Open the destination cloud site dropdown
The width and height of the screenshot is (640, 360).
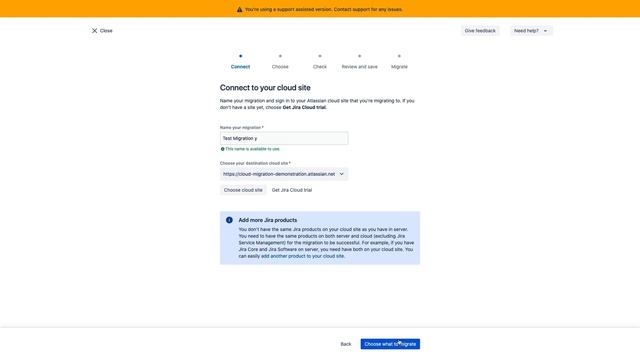[284, 174]
